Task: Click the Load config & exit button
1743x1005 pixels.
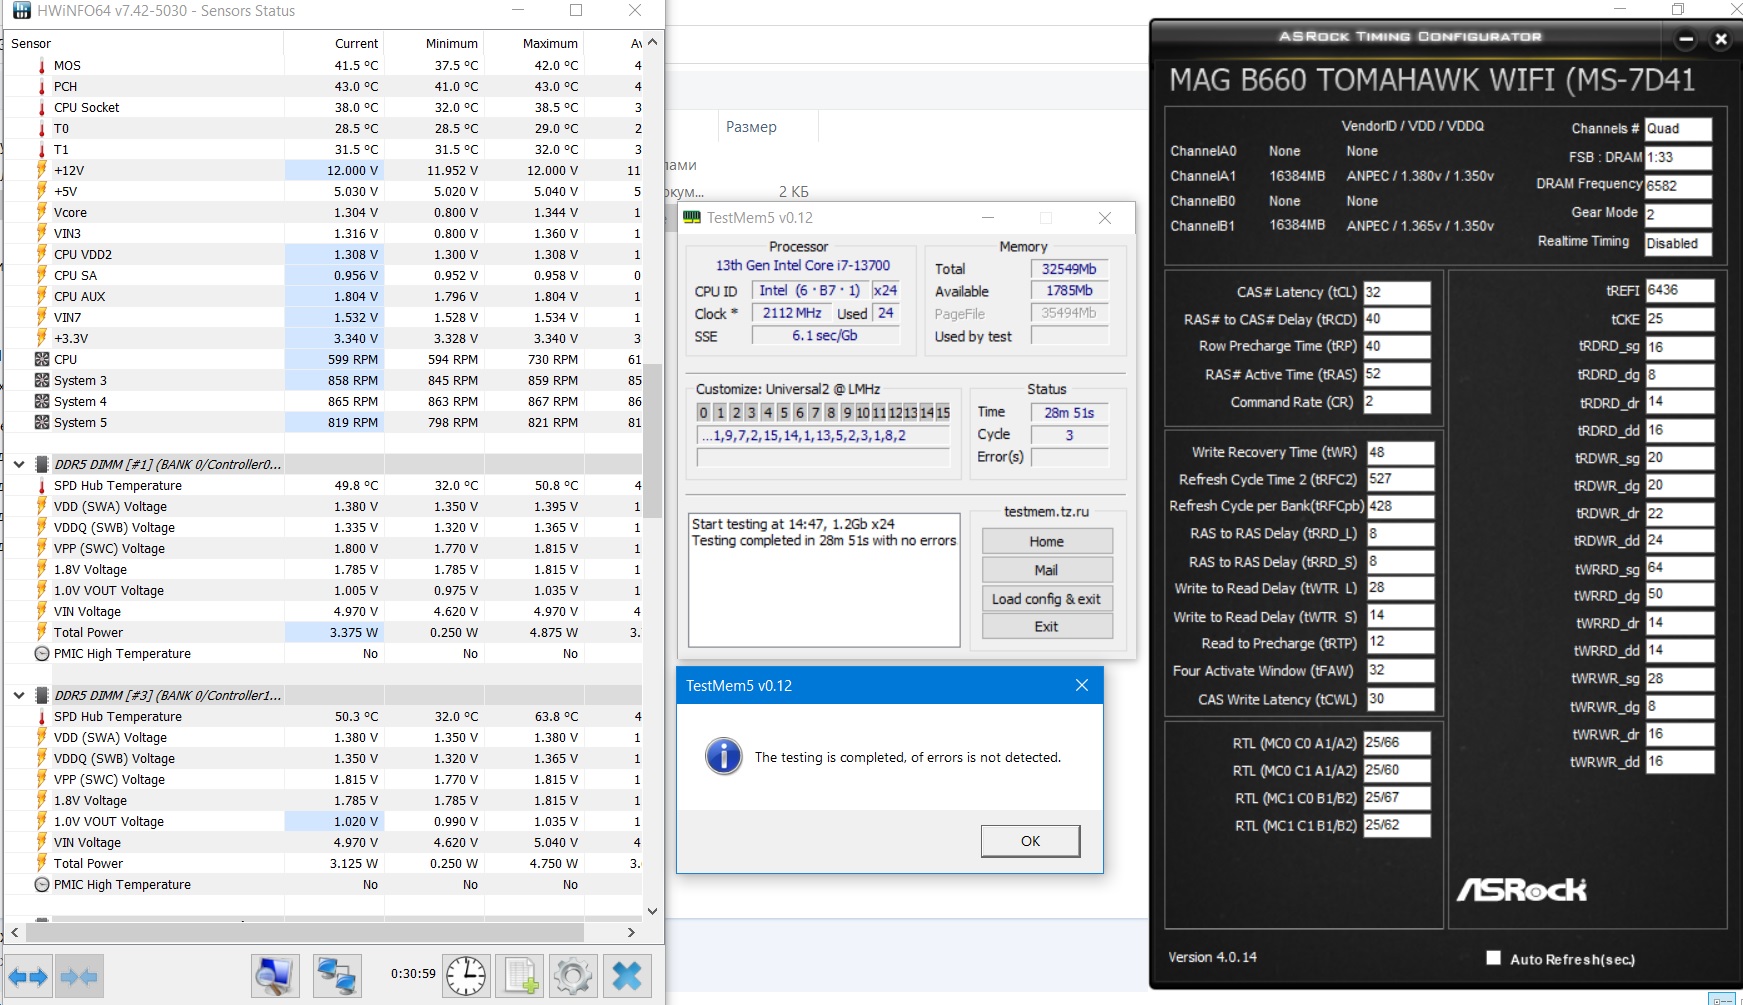Action: [1047, 599]
